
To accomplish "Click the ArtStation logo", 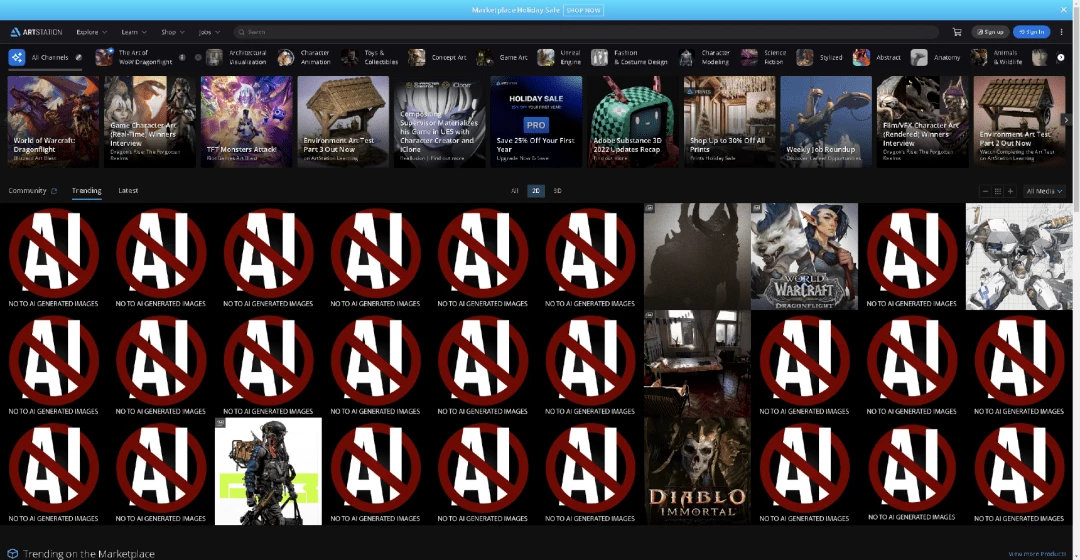I will [37, 32].
